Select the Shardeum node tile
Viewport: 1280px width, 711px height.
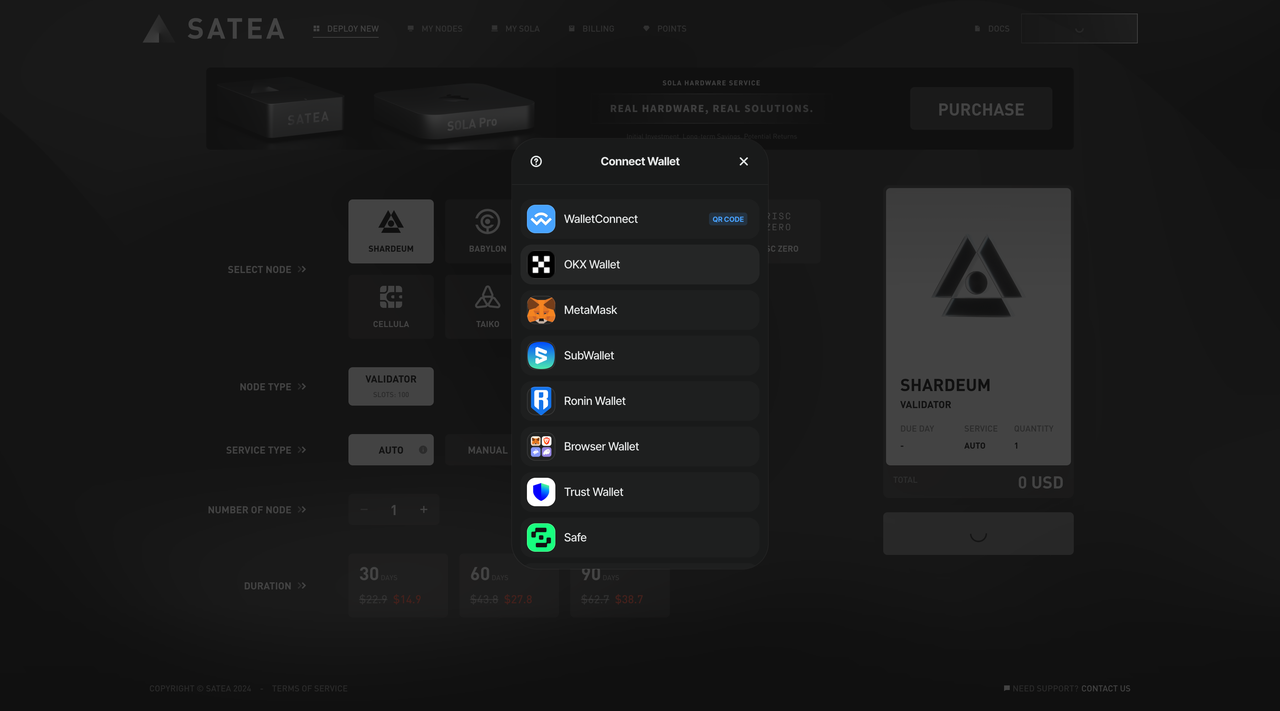click(x=391, y=231)
